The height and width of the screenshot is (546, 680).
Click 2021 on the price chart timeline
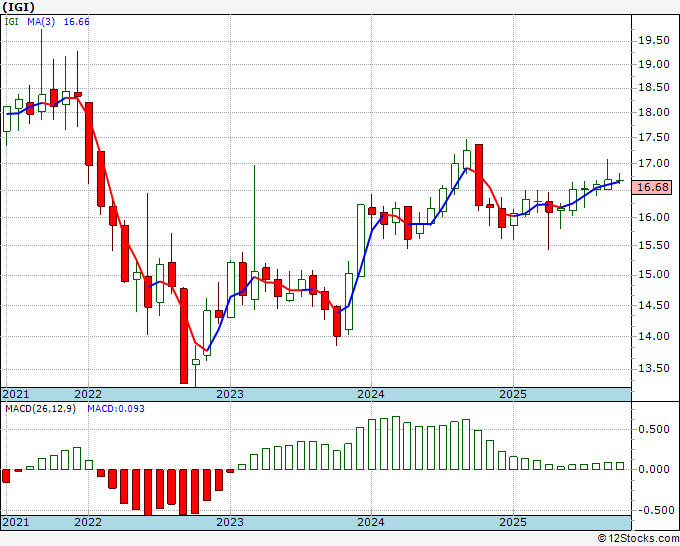click(16, 394)
